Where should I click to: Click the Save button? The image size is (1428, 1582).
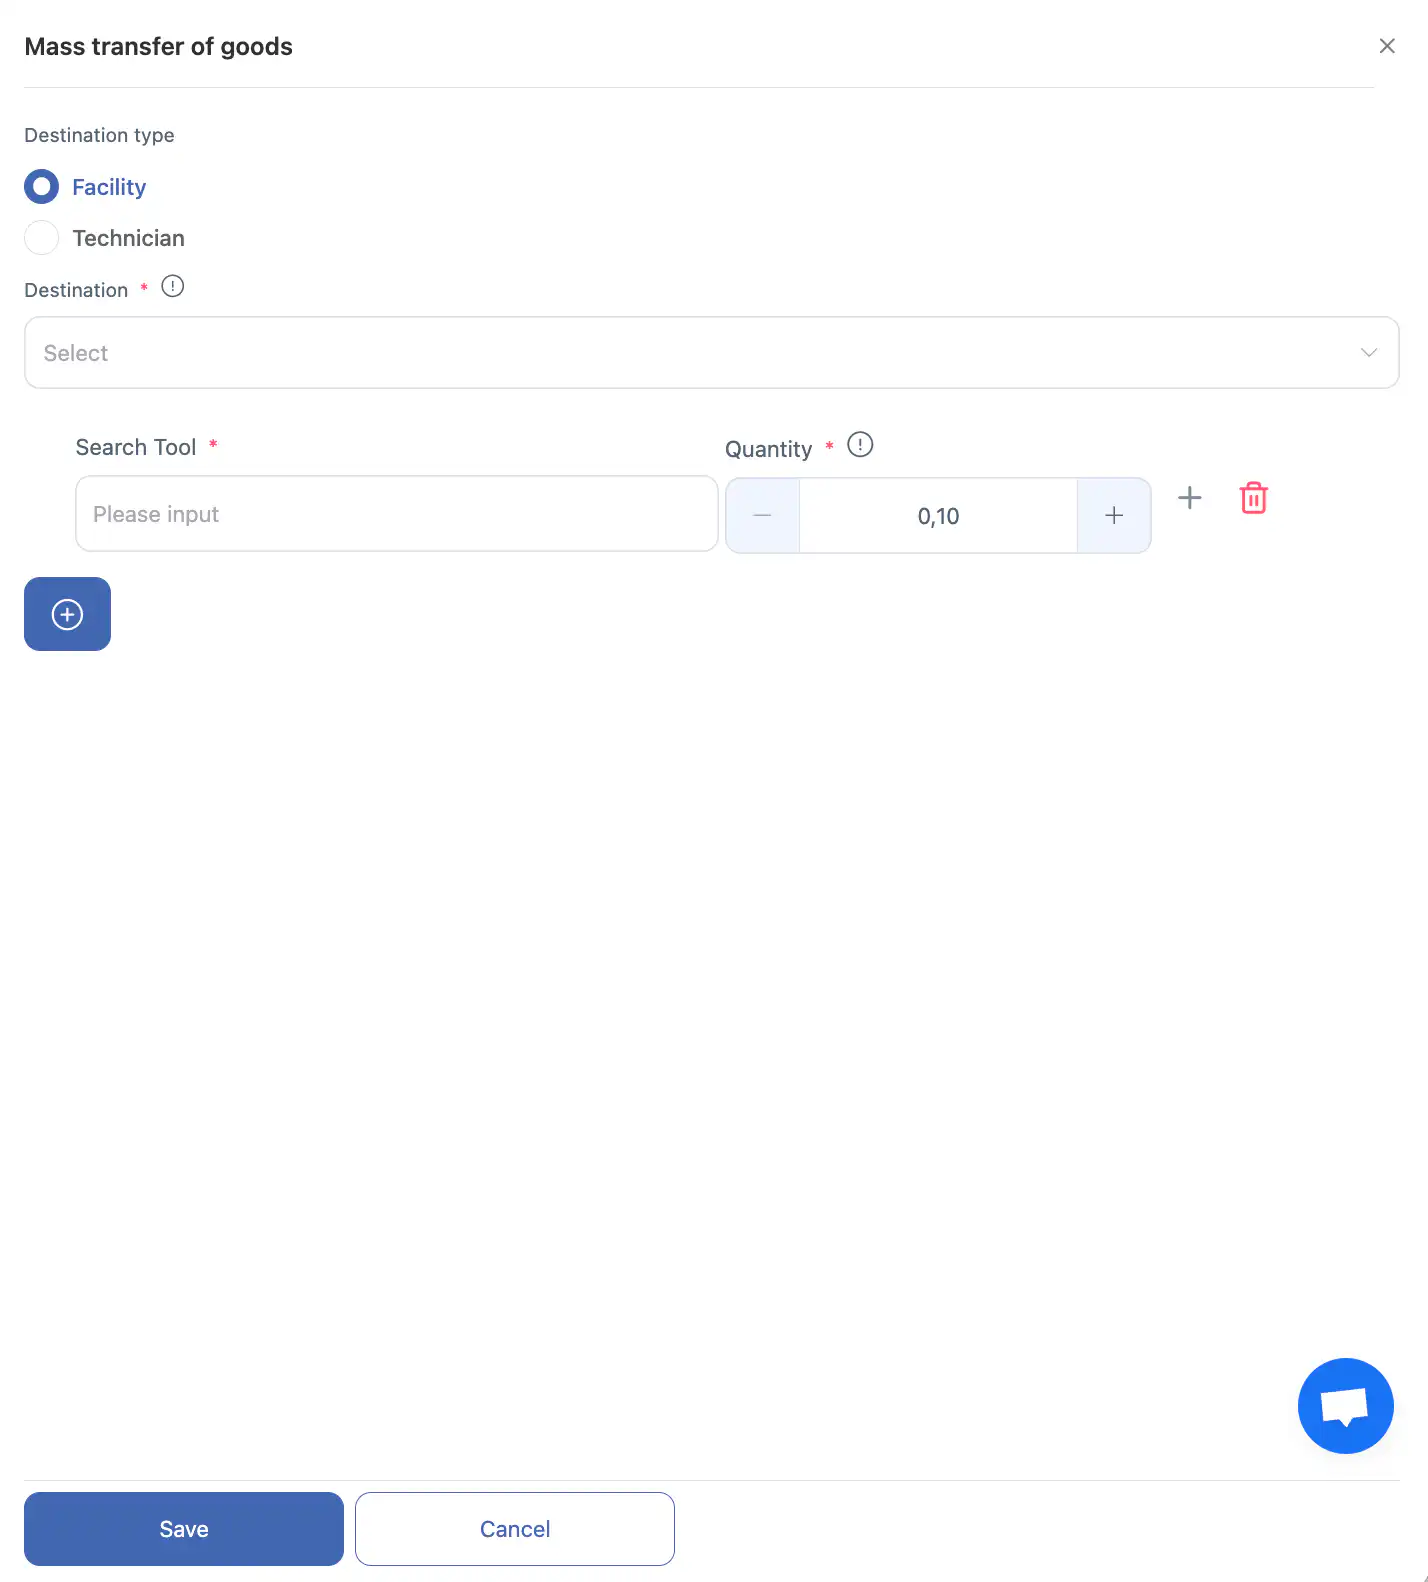pos(184,1529)
